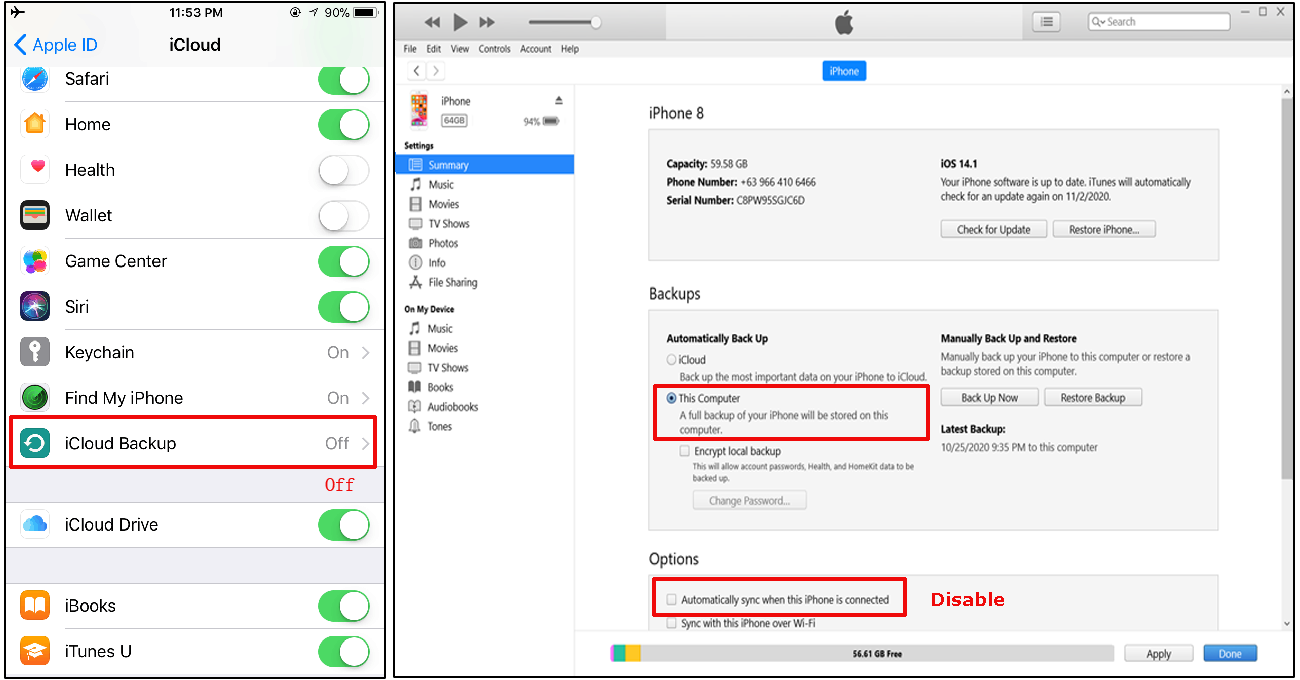Tap the Find My iPhone radar icon
The height and width of the screenshot is (680, 1300).
[x=35, y=398]
